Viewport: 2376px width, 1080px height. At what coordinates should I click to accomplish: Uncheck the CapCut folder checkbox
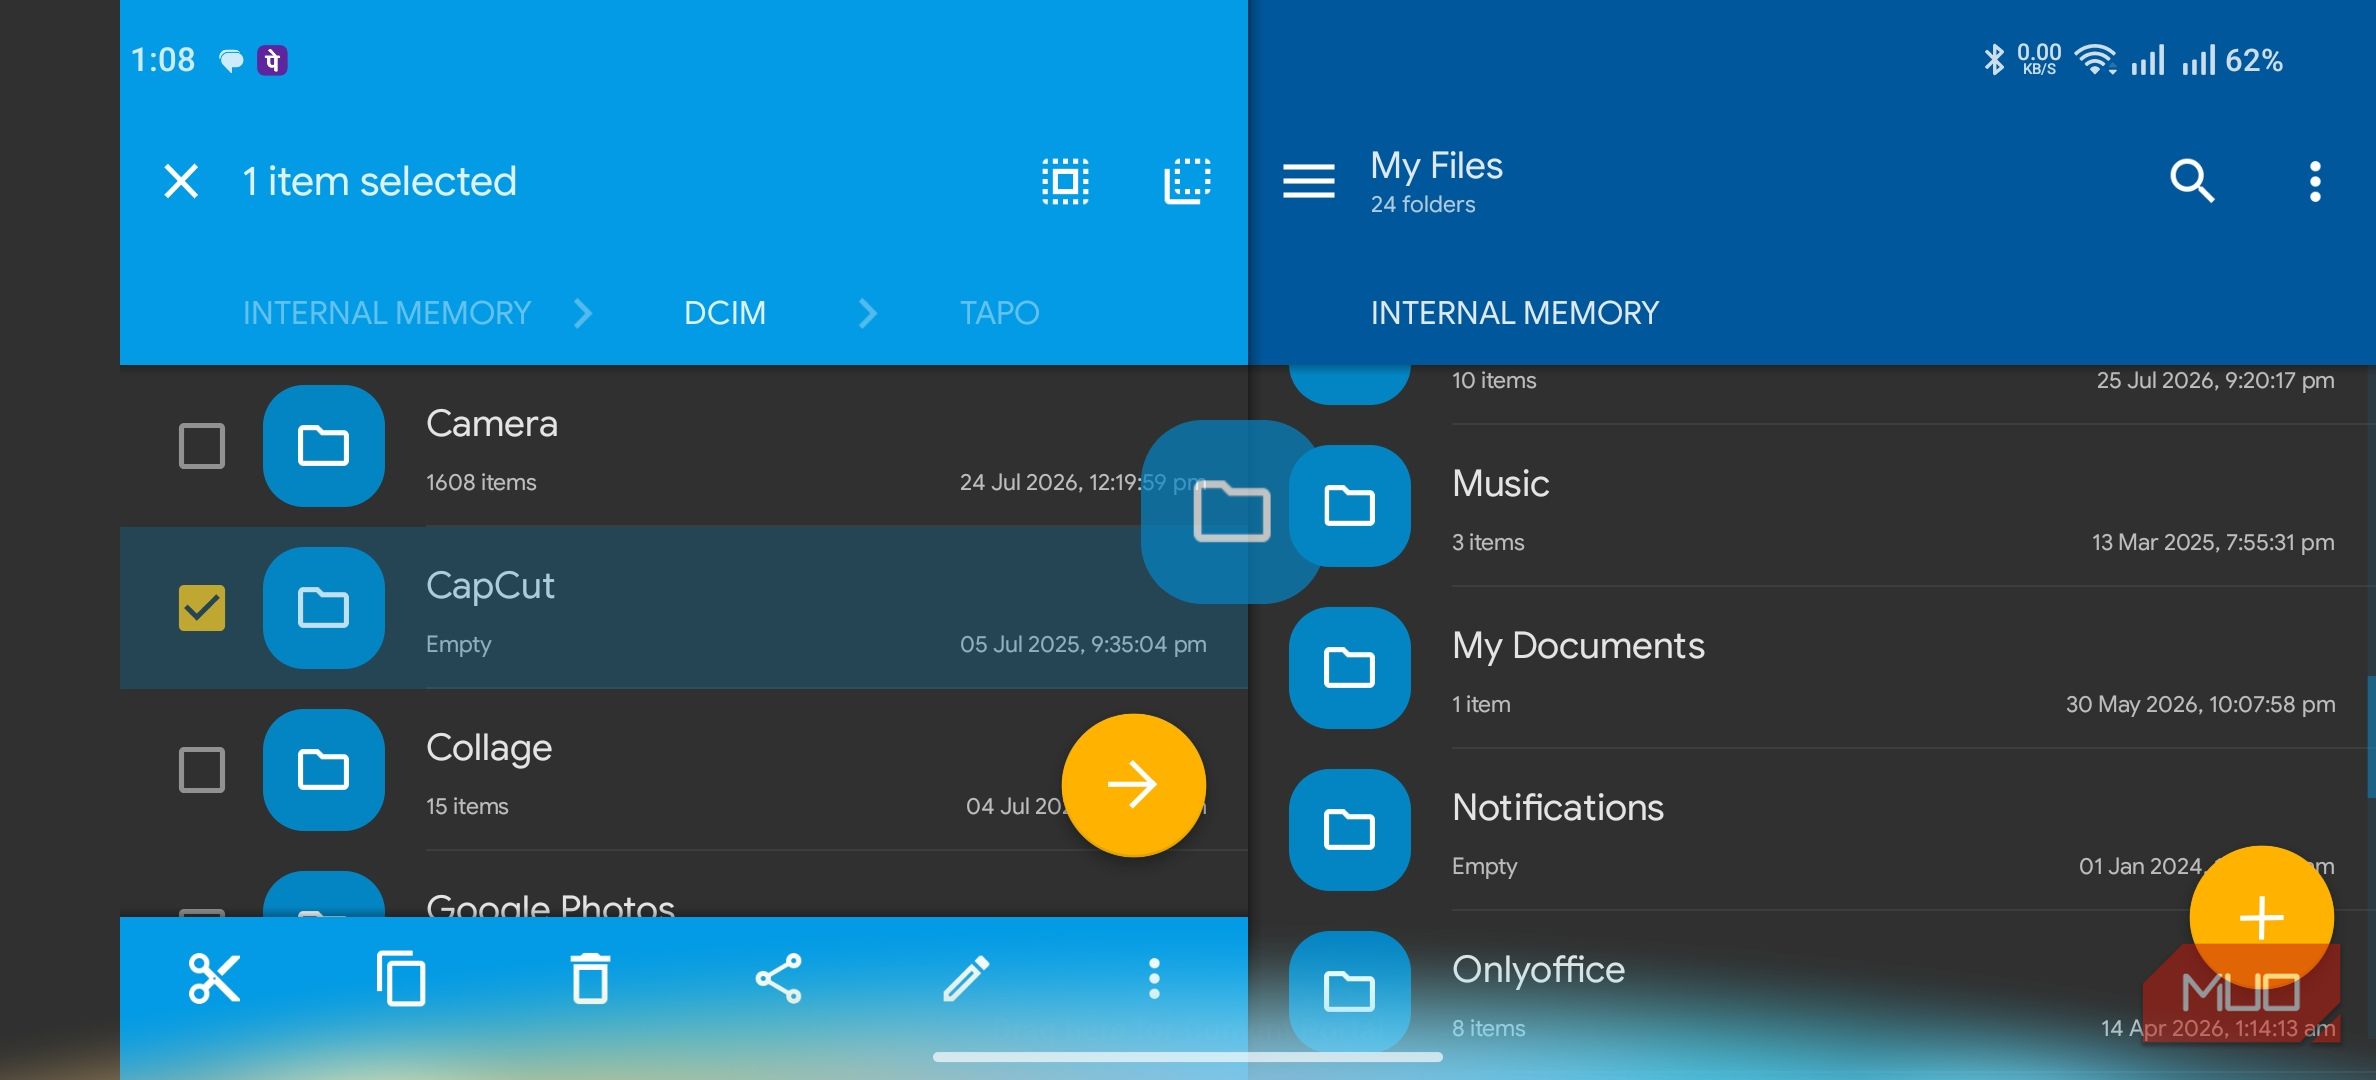(201, 608)
